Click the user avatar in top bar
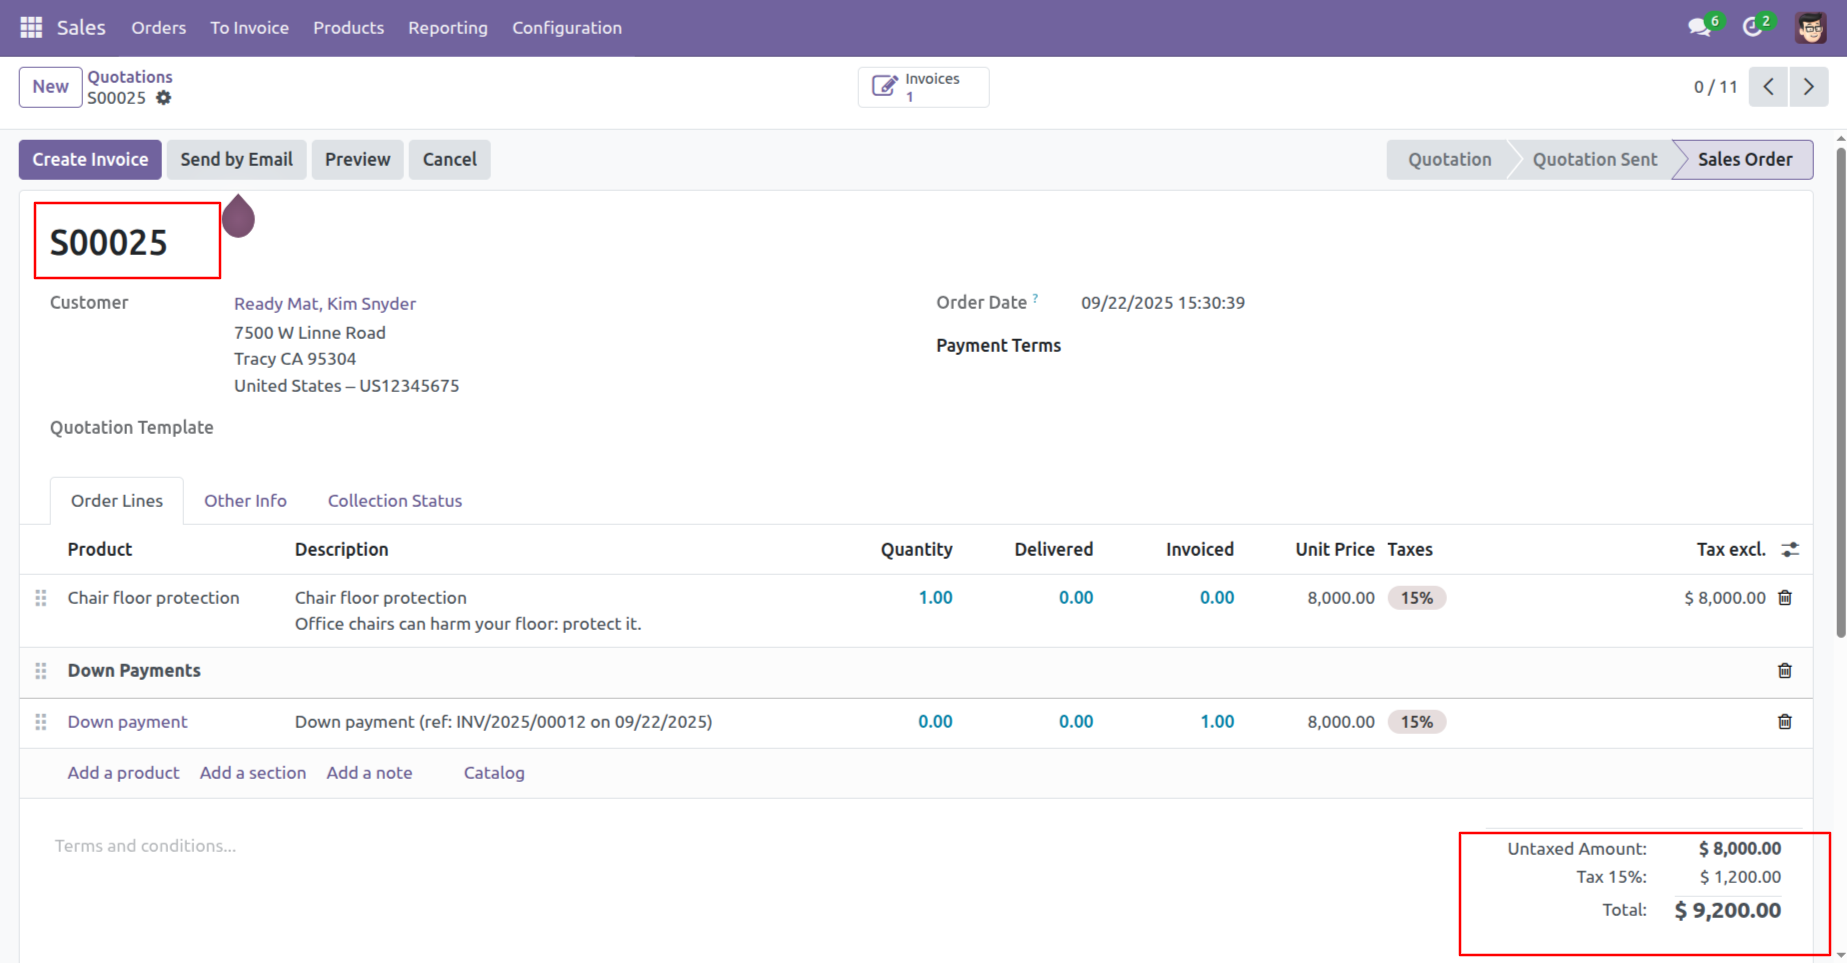This screenshot has height=963, width=1847. (x=1810, y=28)
